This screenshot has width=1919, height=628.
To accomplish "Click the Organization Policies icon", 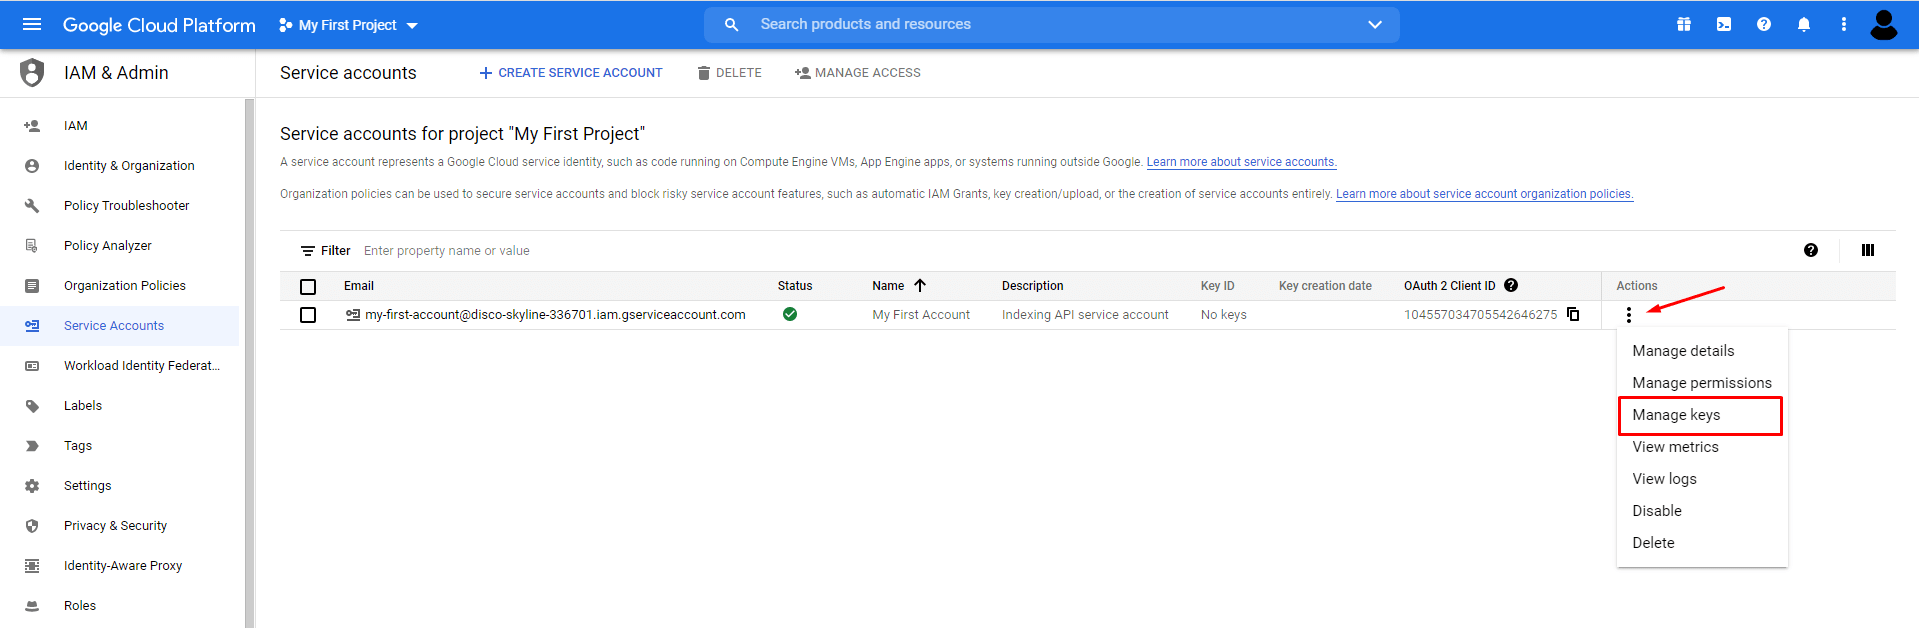I will (32, 286).
